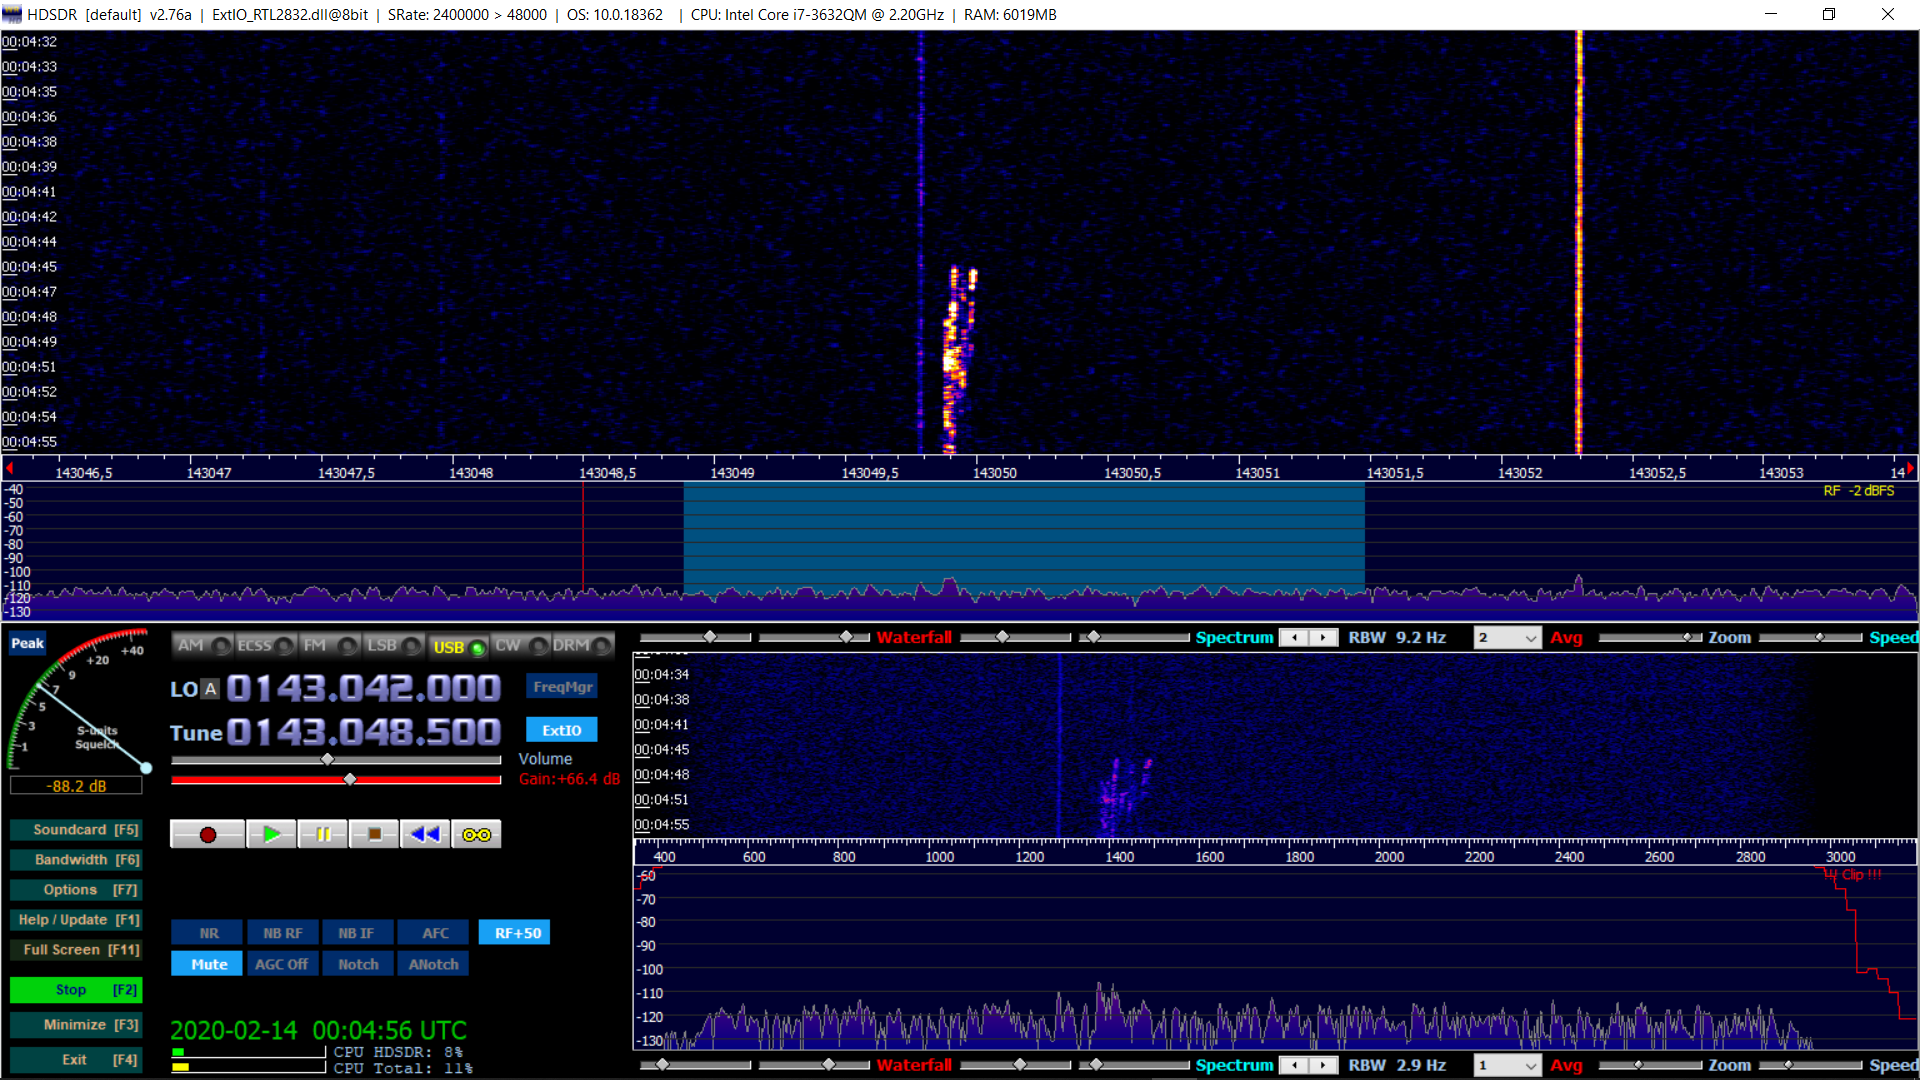Adjust the upper Speed slider
This screenshot has height=1080, width=1920.
click(1818, 637)
